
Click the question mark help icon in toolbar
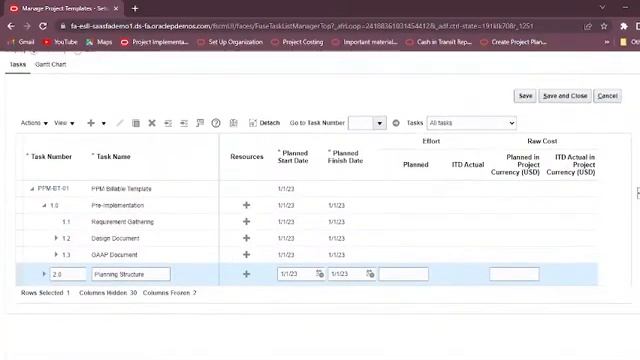click(216, 123)
